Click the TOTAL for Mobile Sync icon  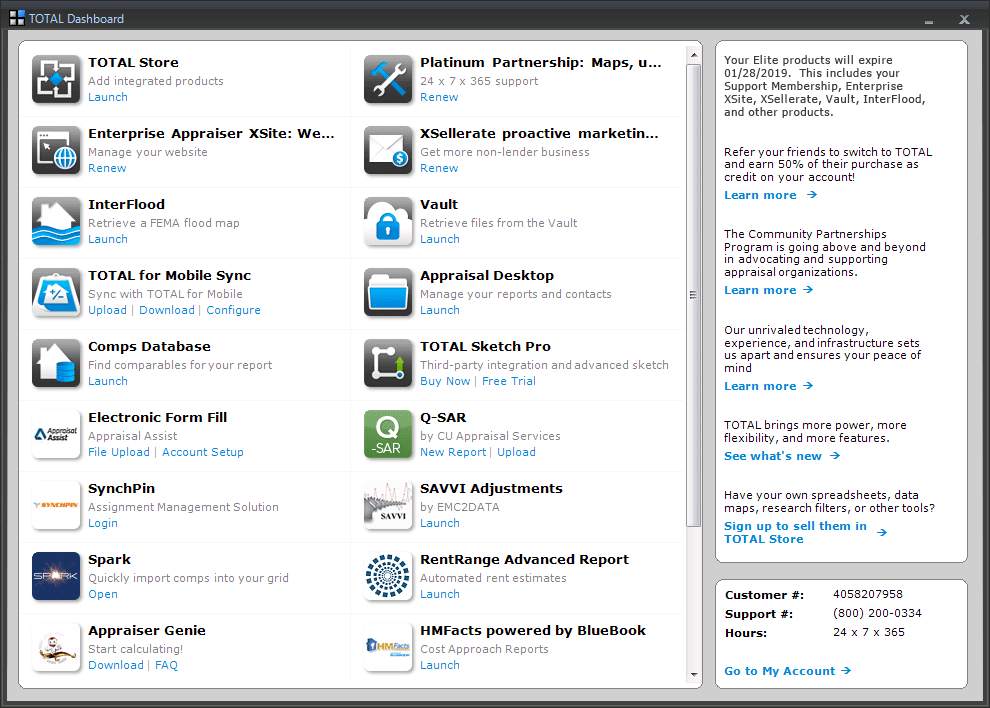56,292
